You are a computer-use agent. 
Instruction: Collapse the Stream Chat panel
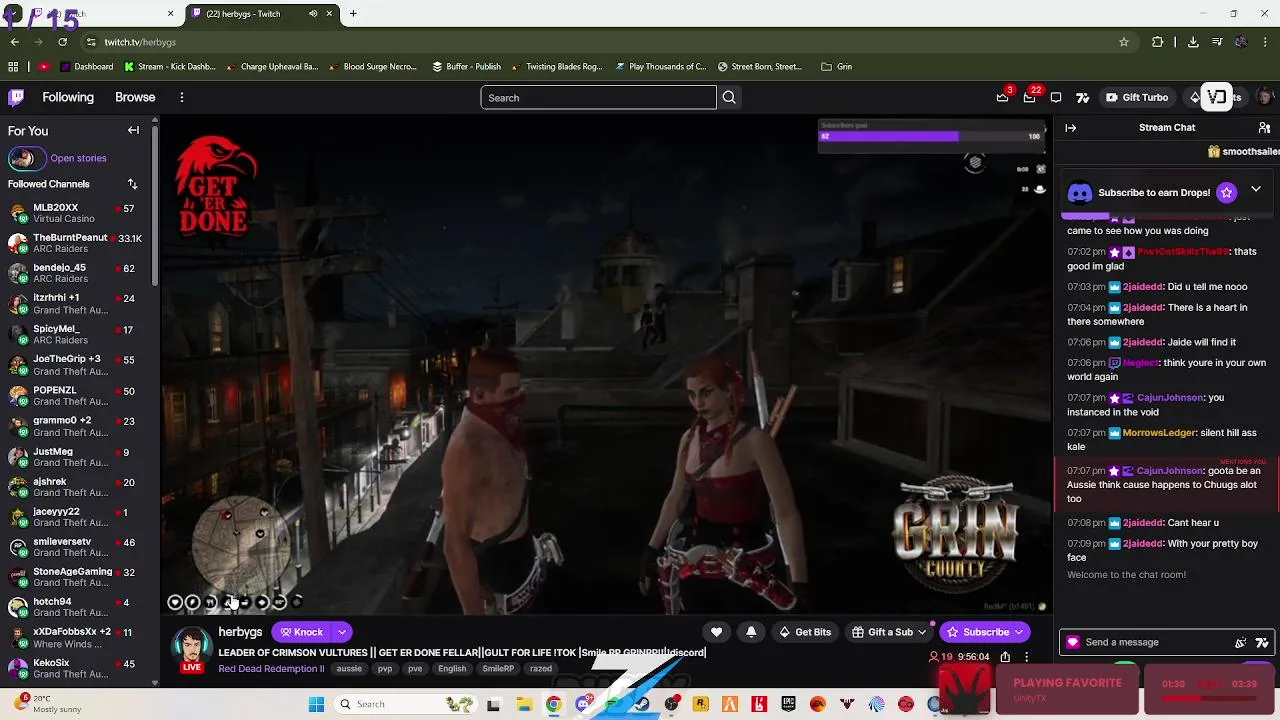1071,128
